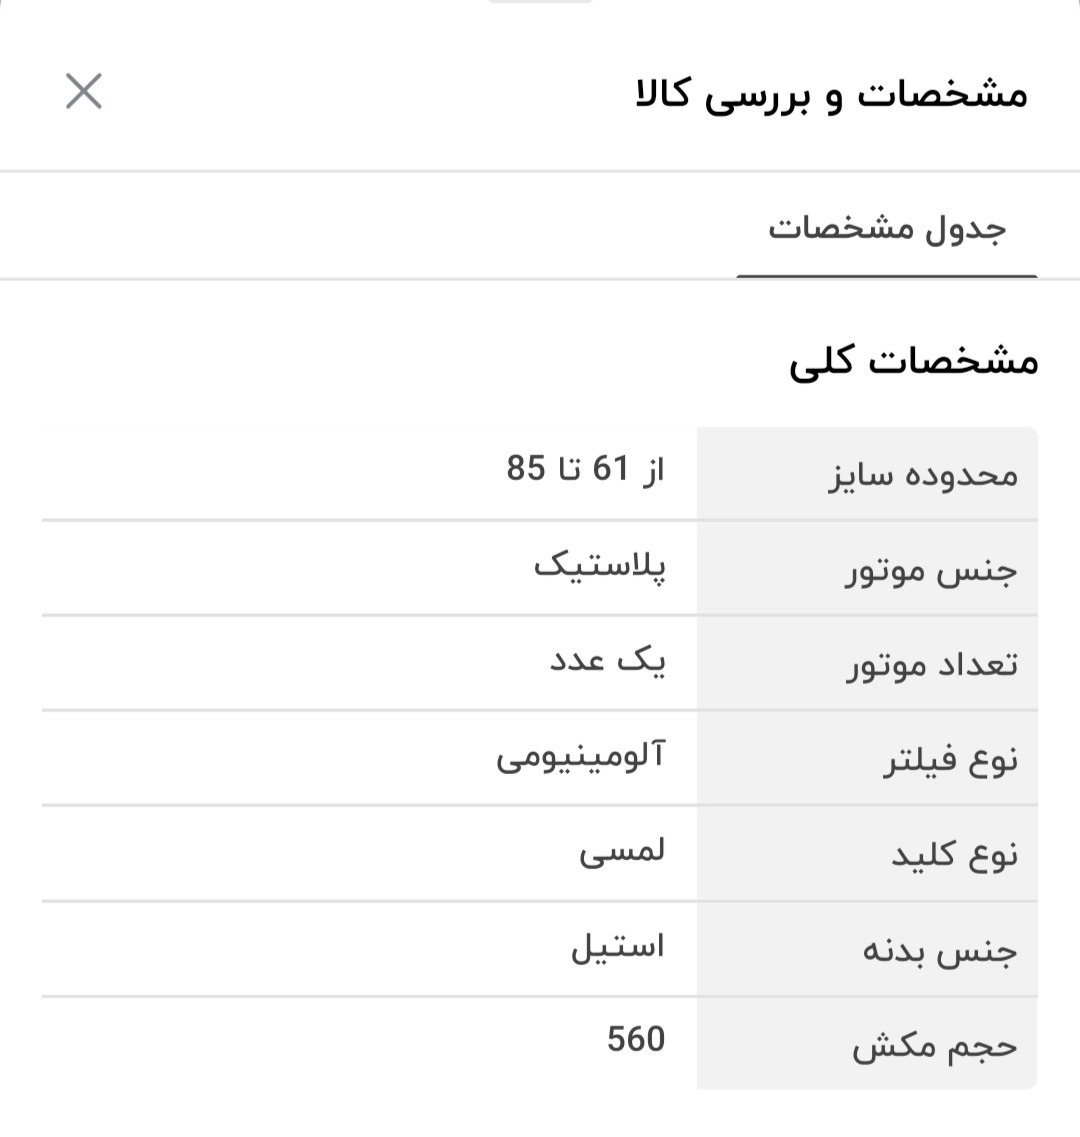Tap the value از 61 تا 85

point(585,468)
